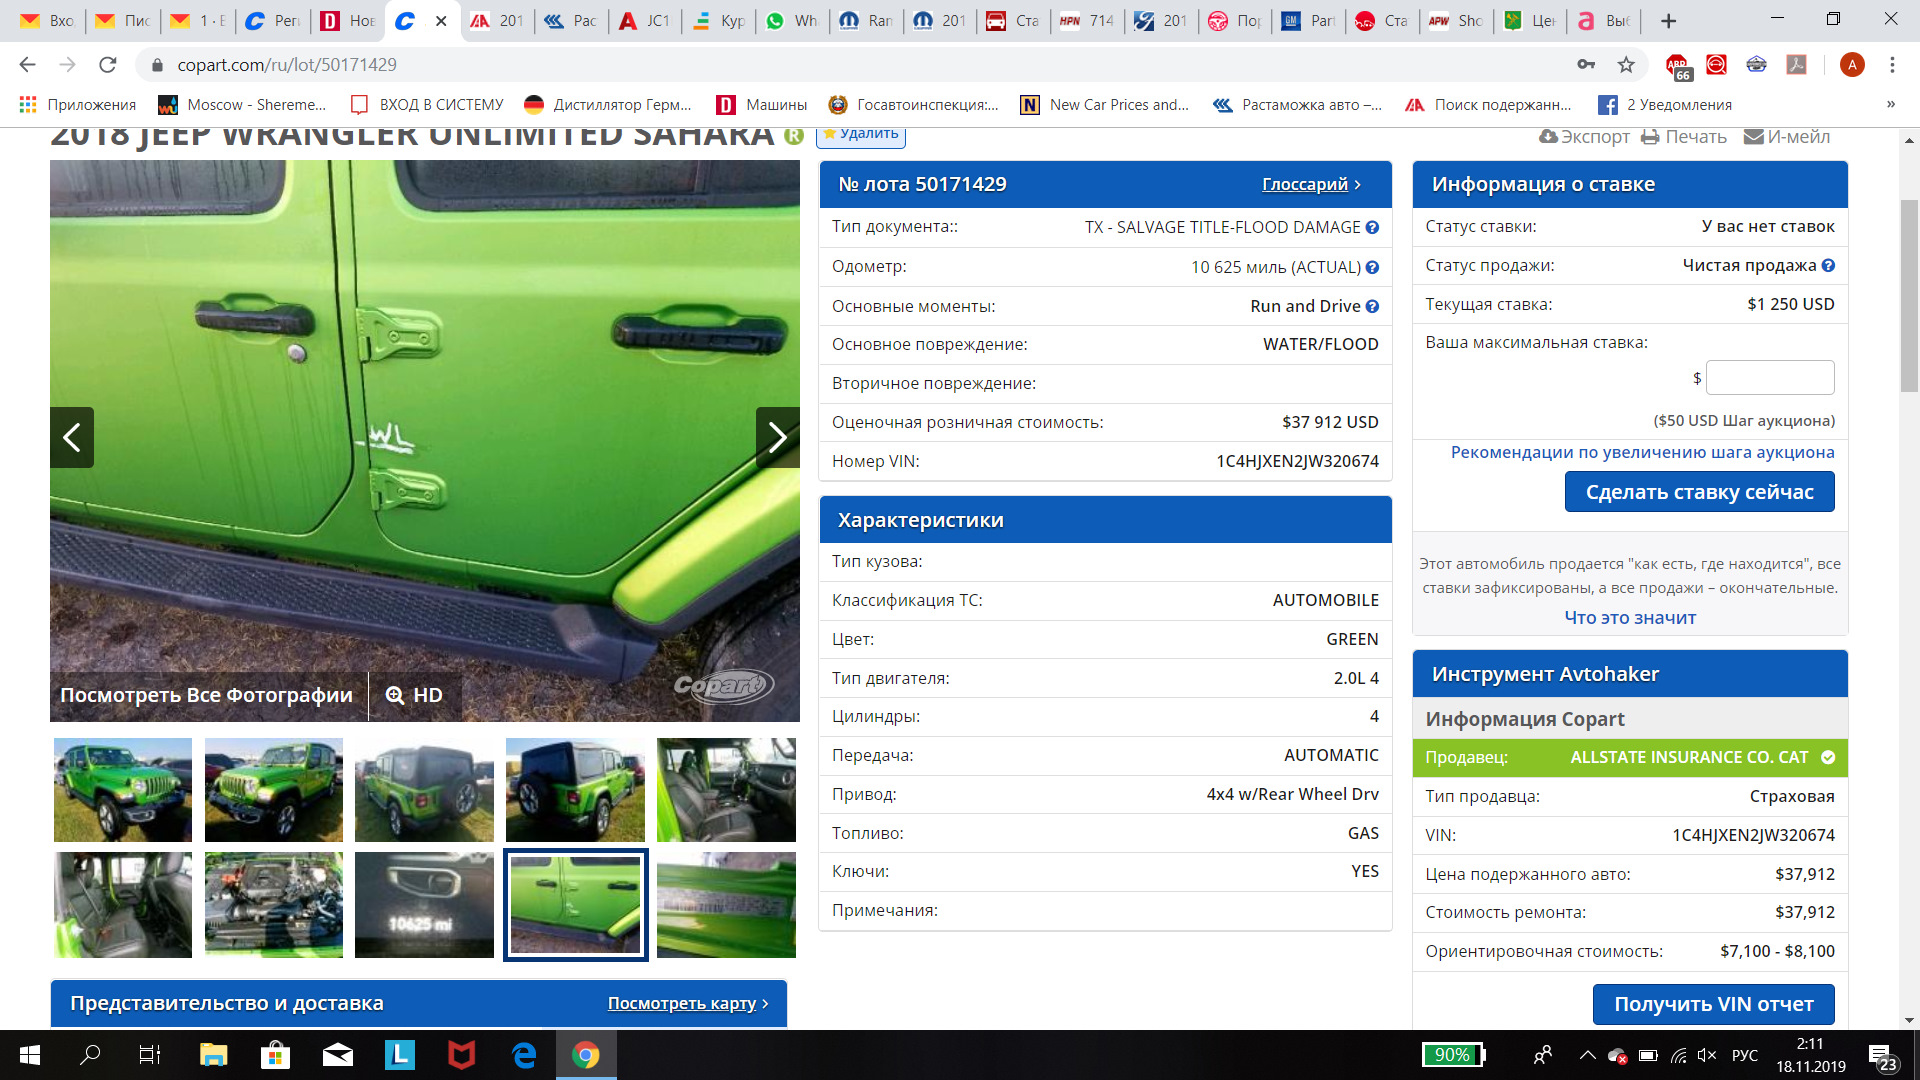
Task: Show the next vehicle photo arrow
Action: pyautogui.click(x=777, y=437)
